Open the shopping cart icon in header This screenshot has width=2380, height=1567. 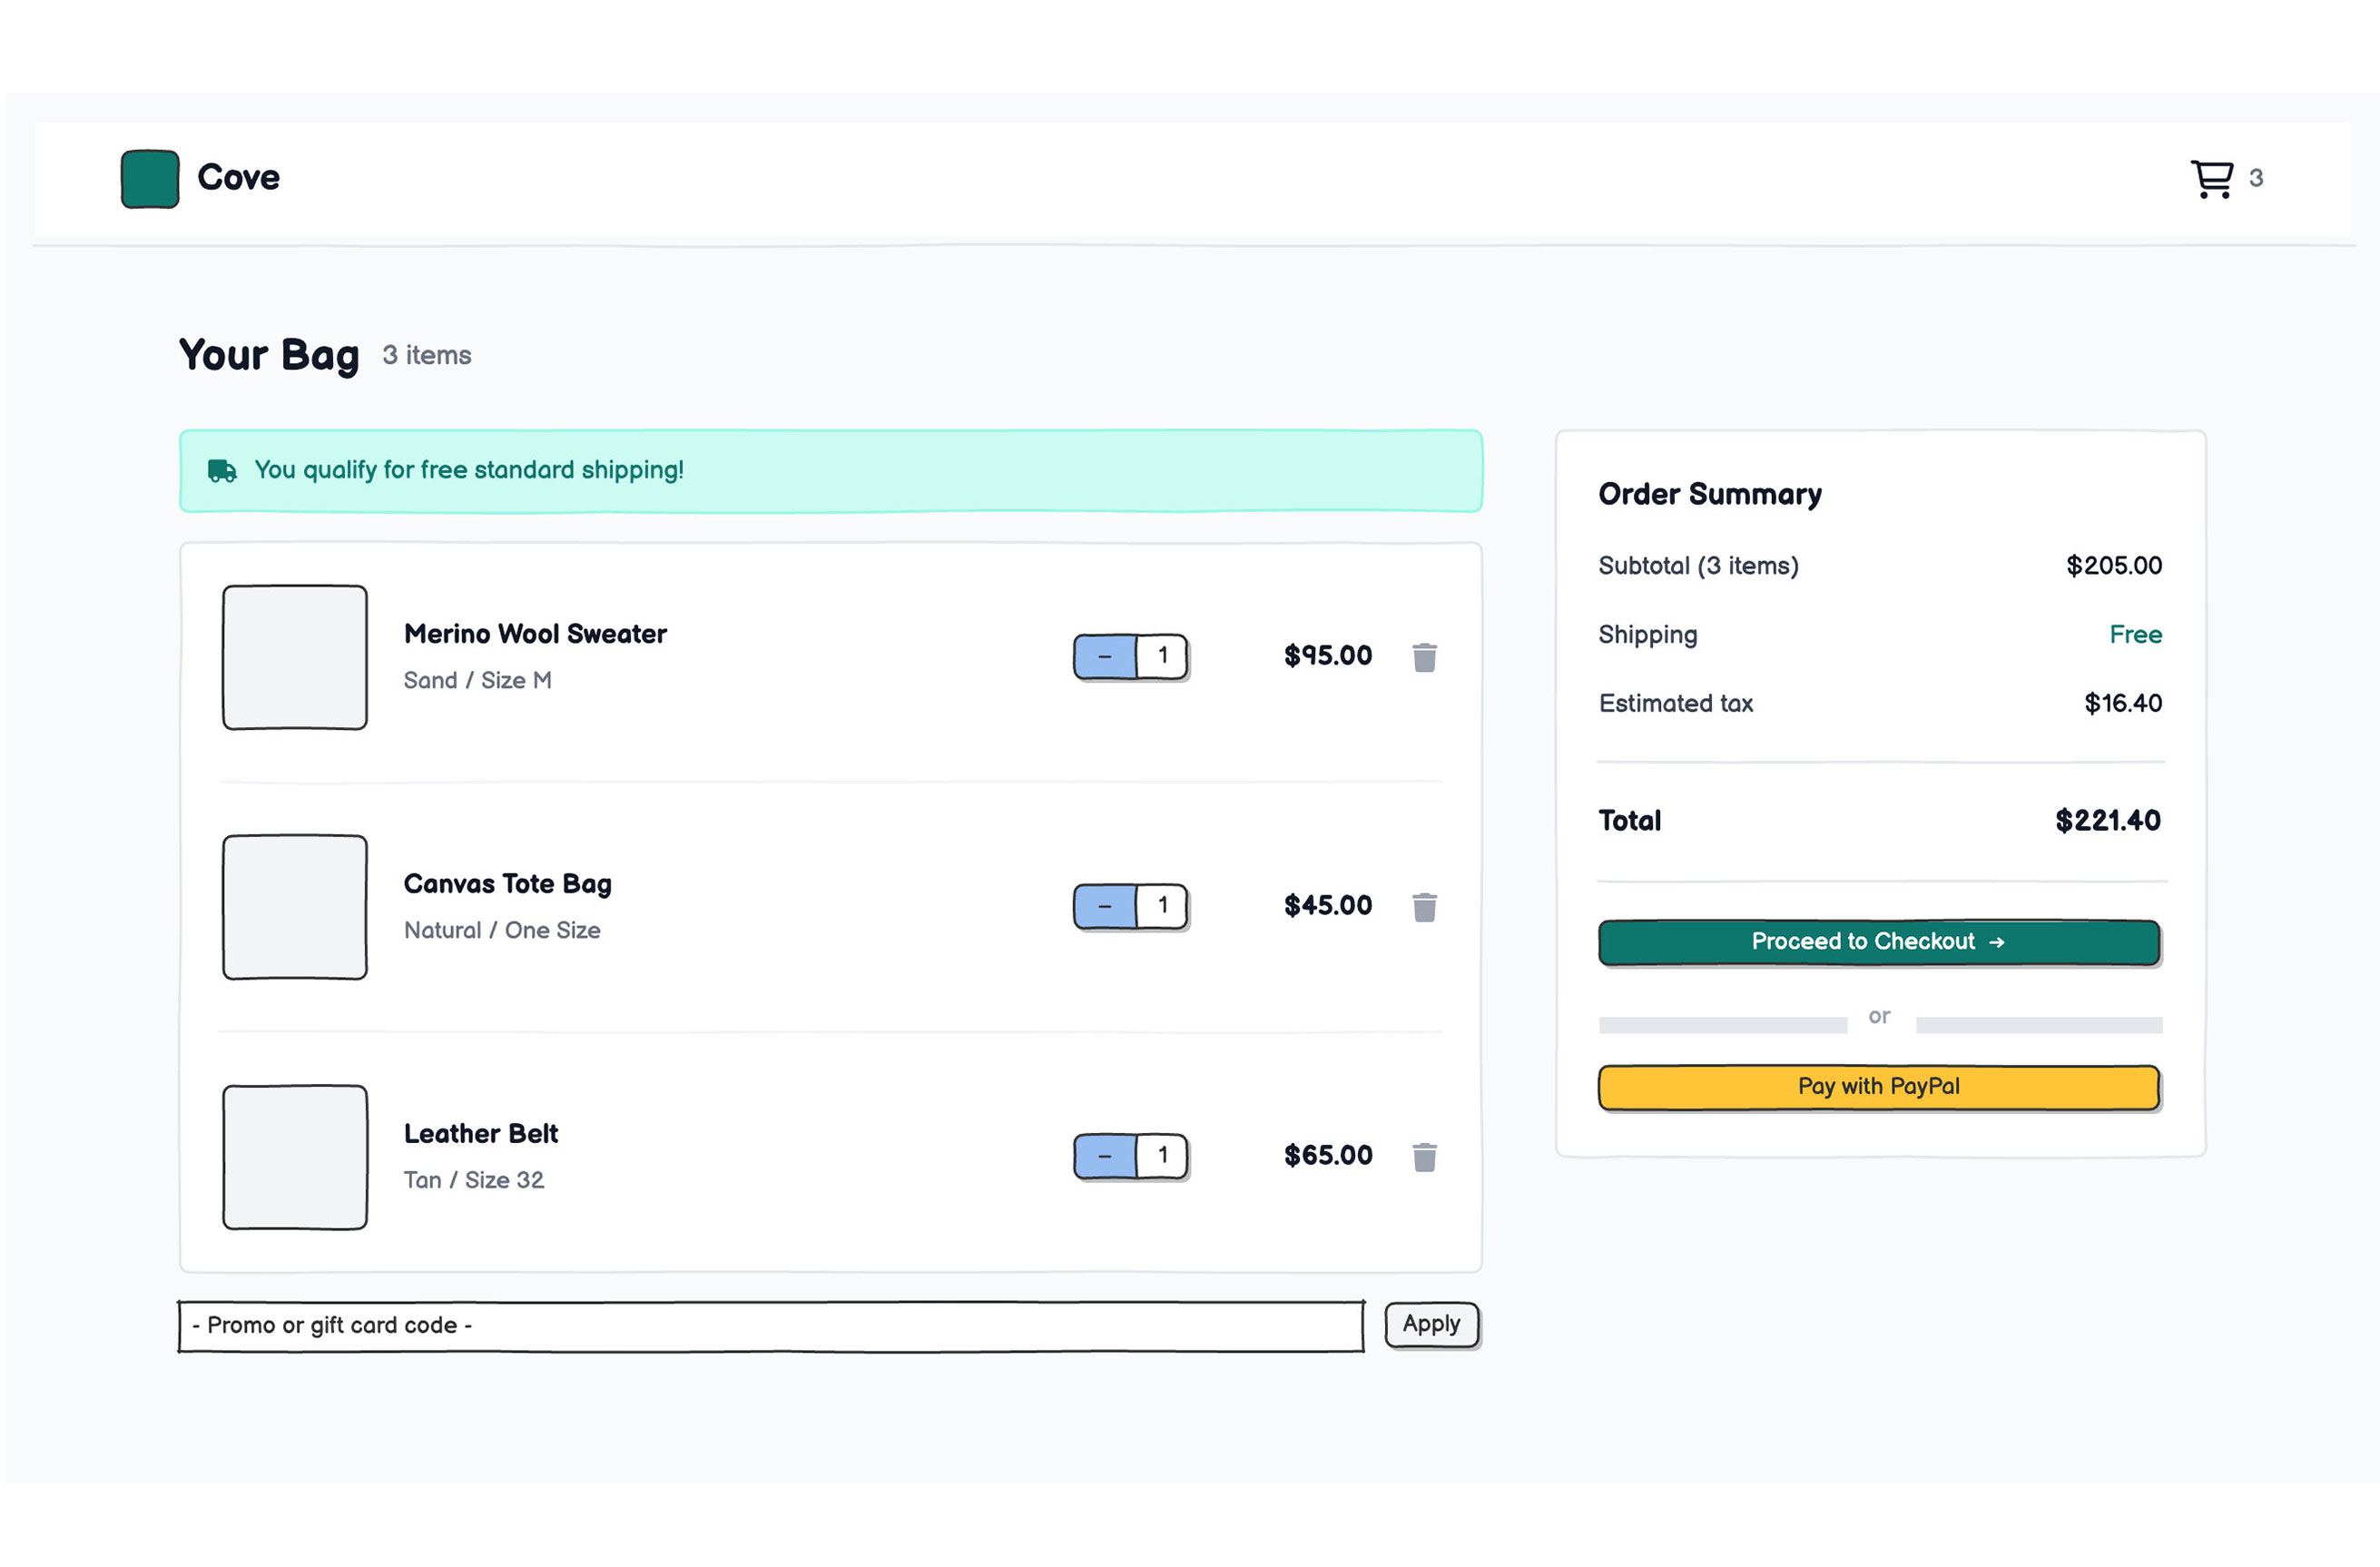coord(2211,179)
